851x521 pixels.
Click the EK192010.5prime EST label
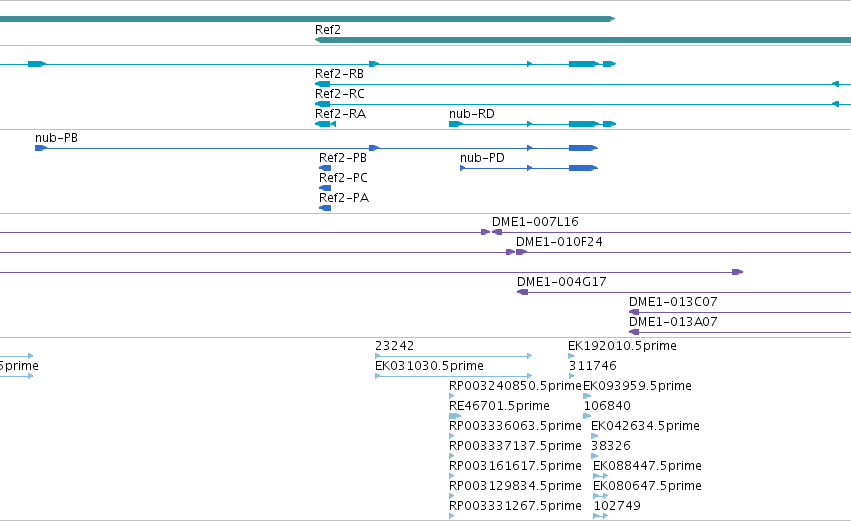(622, 346)
